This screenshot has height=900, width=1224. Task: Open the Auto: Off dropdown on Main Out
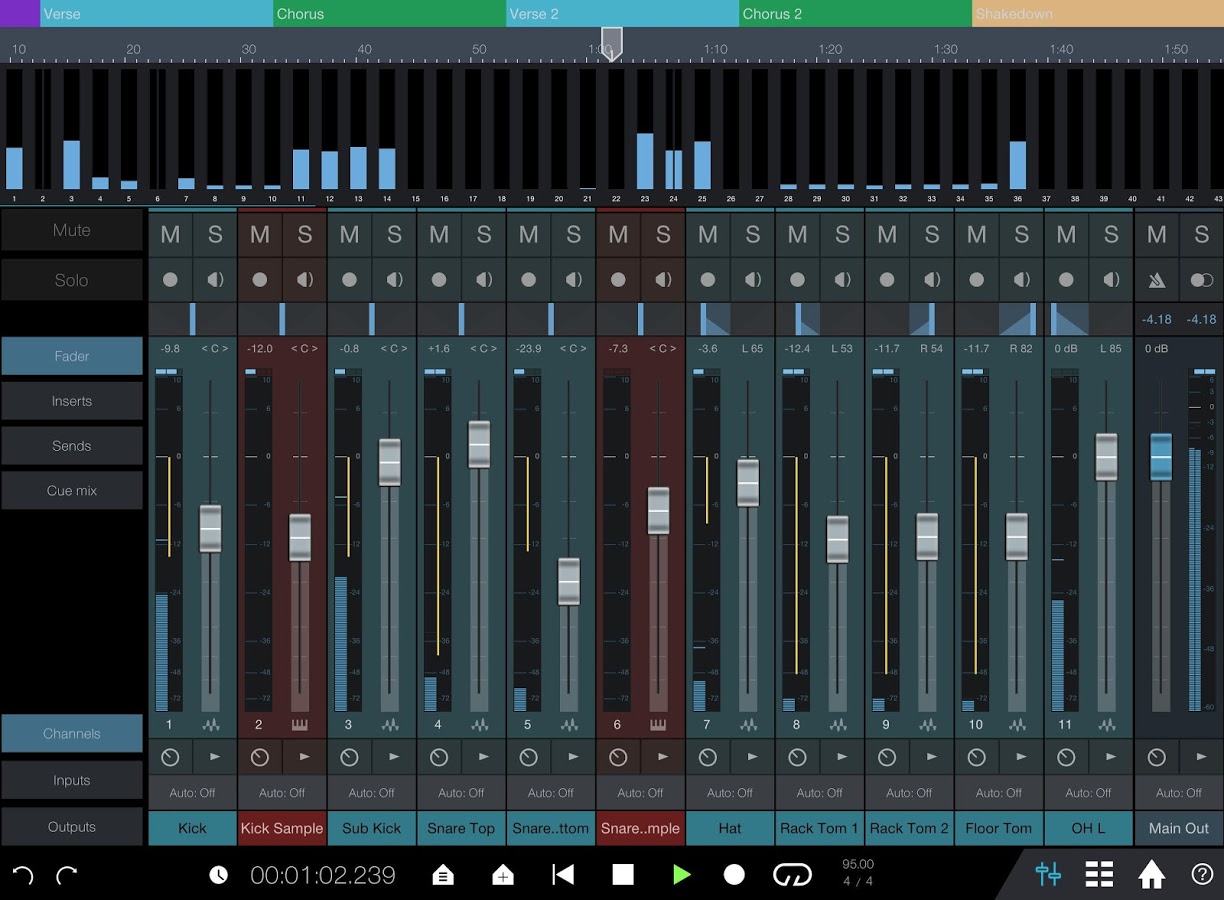[1178, 792]
